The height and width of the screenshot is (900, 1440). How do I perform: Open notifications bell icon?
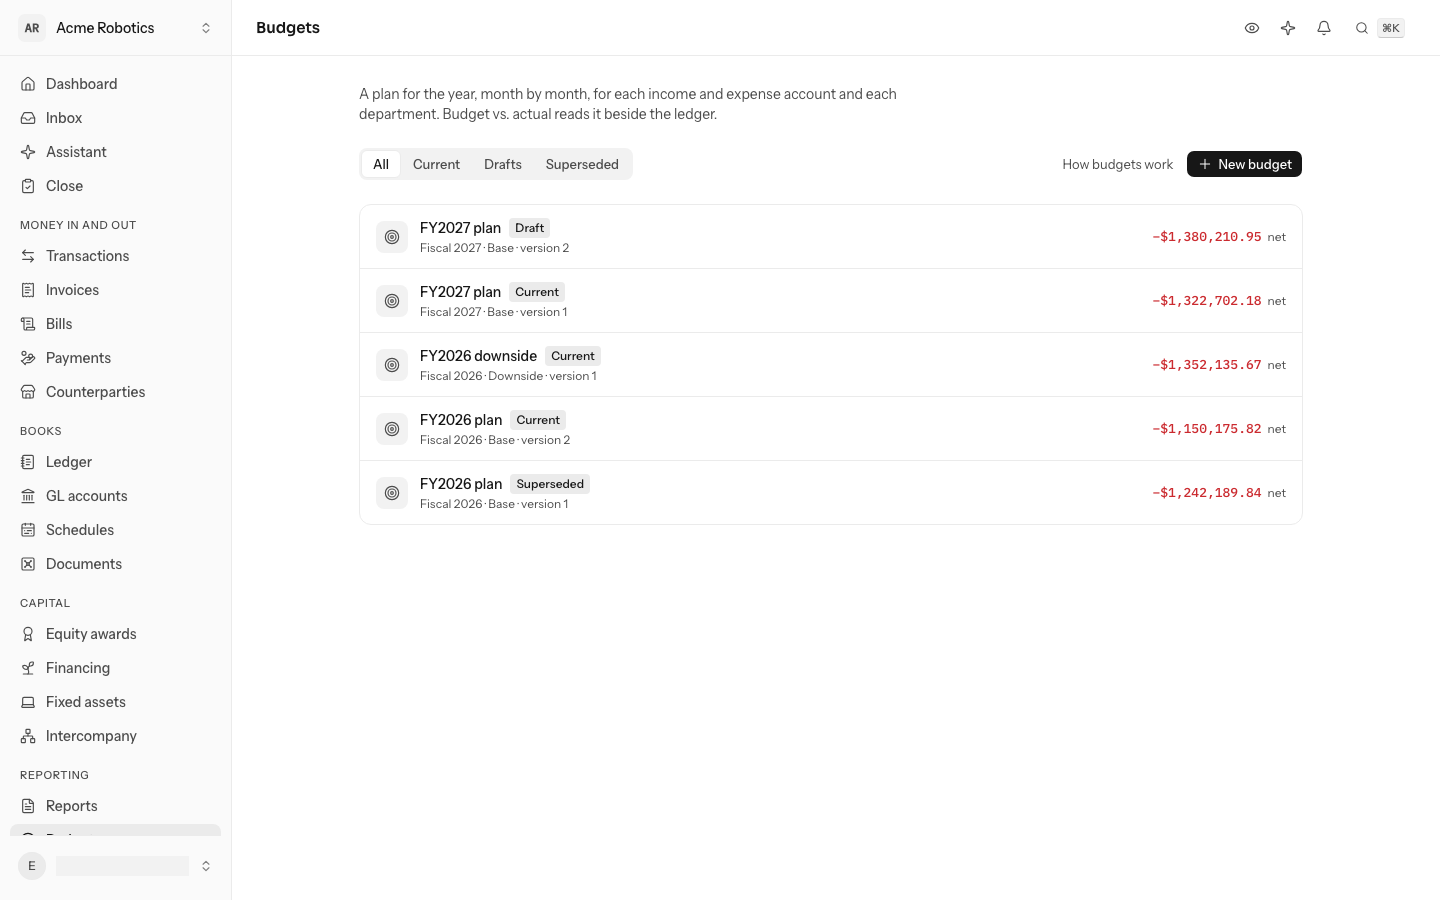point(1324,28)
